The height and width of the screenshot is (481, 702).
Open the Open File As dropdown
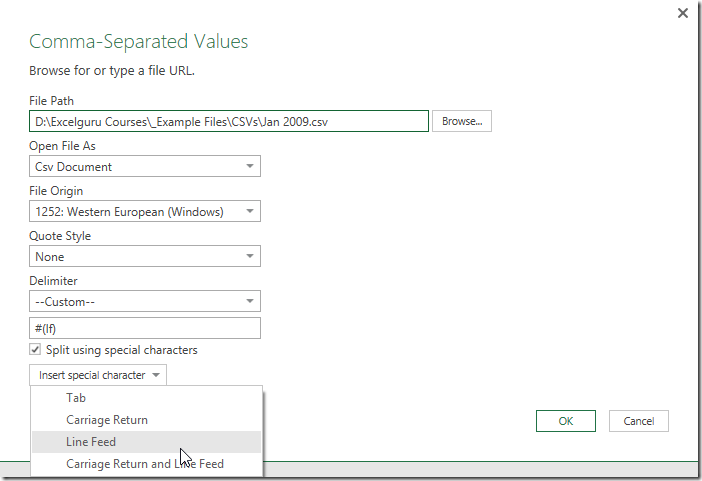pyautogui.click(x=145, y=167)
